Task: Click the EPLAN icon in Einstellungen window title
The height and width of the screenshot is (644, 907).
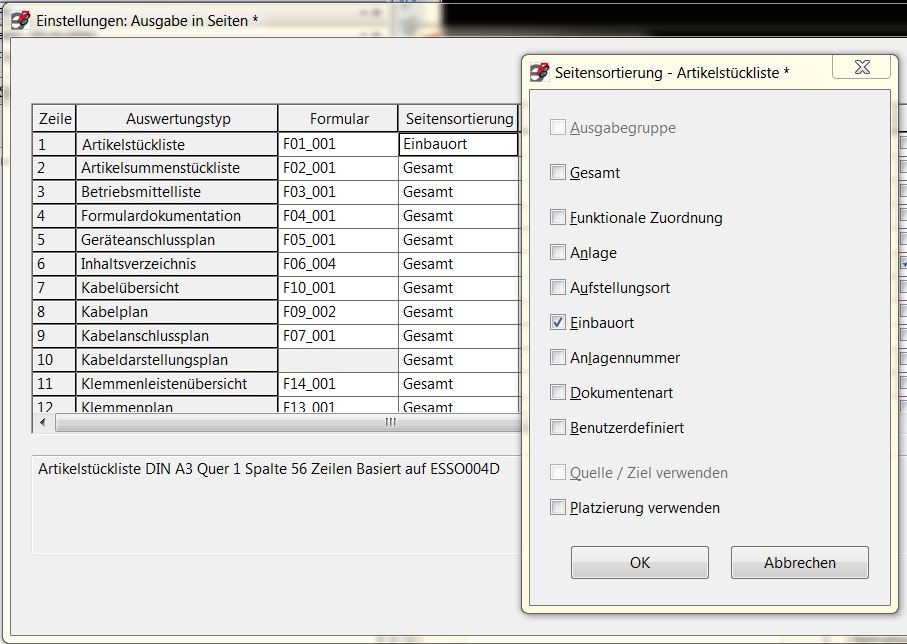Action: [x=21, y=20]
